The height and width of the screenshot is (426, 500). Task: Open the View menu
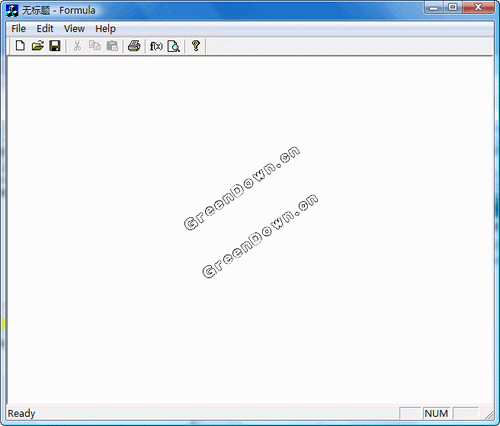(x=74, y=29)
